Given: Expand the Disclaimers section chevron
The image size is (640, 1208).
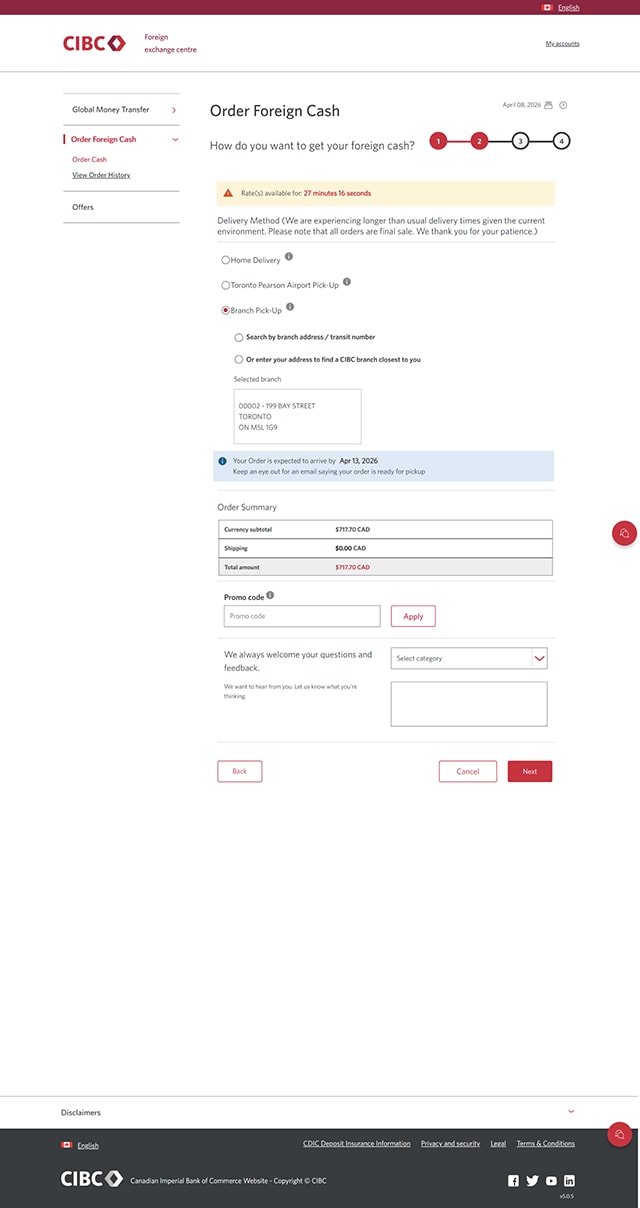Looking at the screenshot, I should click(x=571, y=1111).
